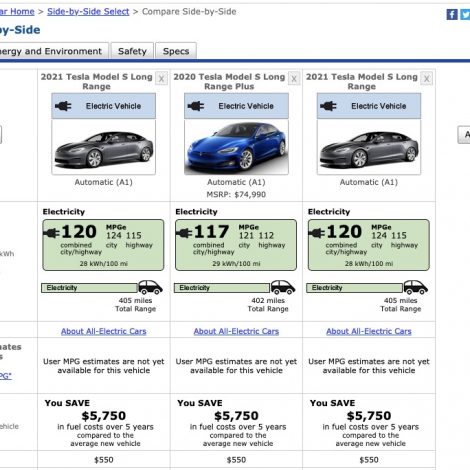
Task: Click plug icon in 2020 Model S banner
Action: coord(196,106)
